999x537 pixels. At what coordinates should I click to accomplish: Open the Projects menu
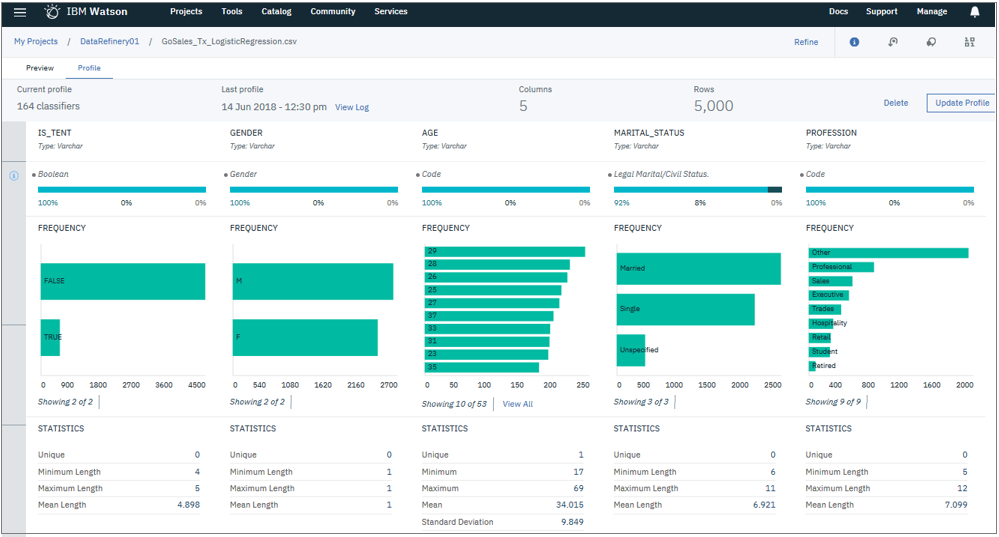(x=186, y=11)
